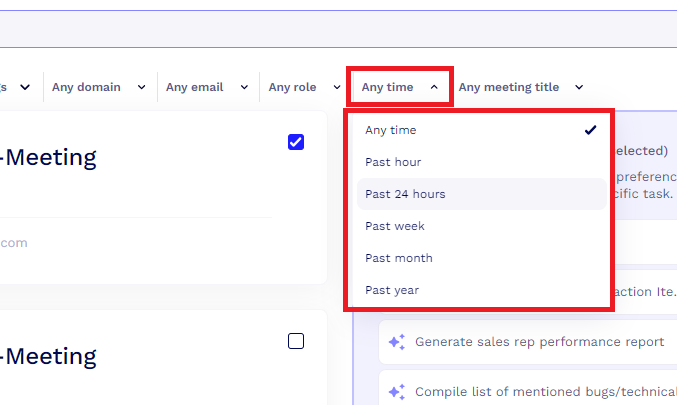Screen dimensions: 677x405
Task: Expand the Any meeting title filter
Action: pyautogui.click(x=520, y=87)
